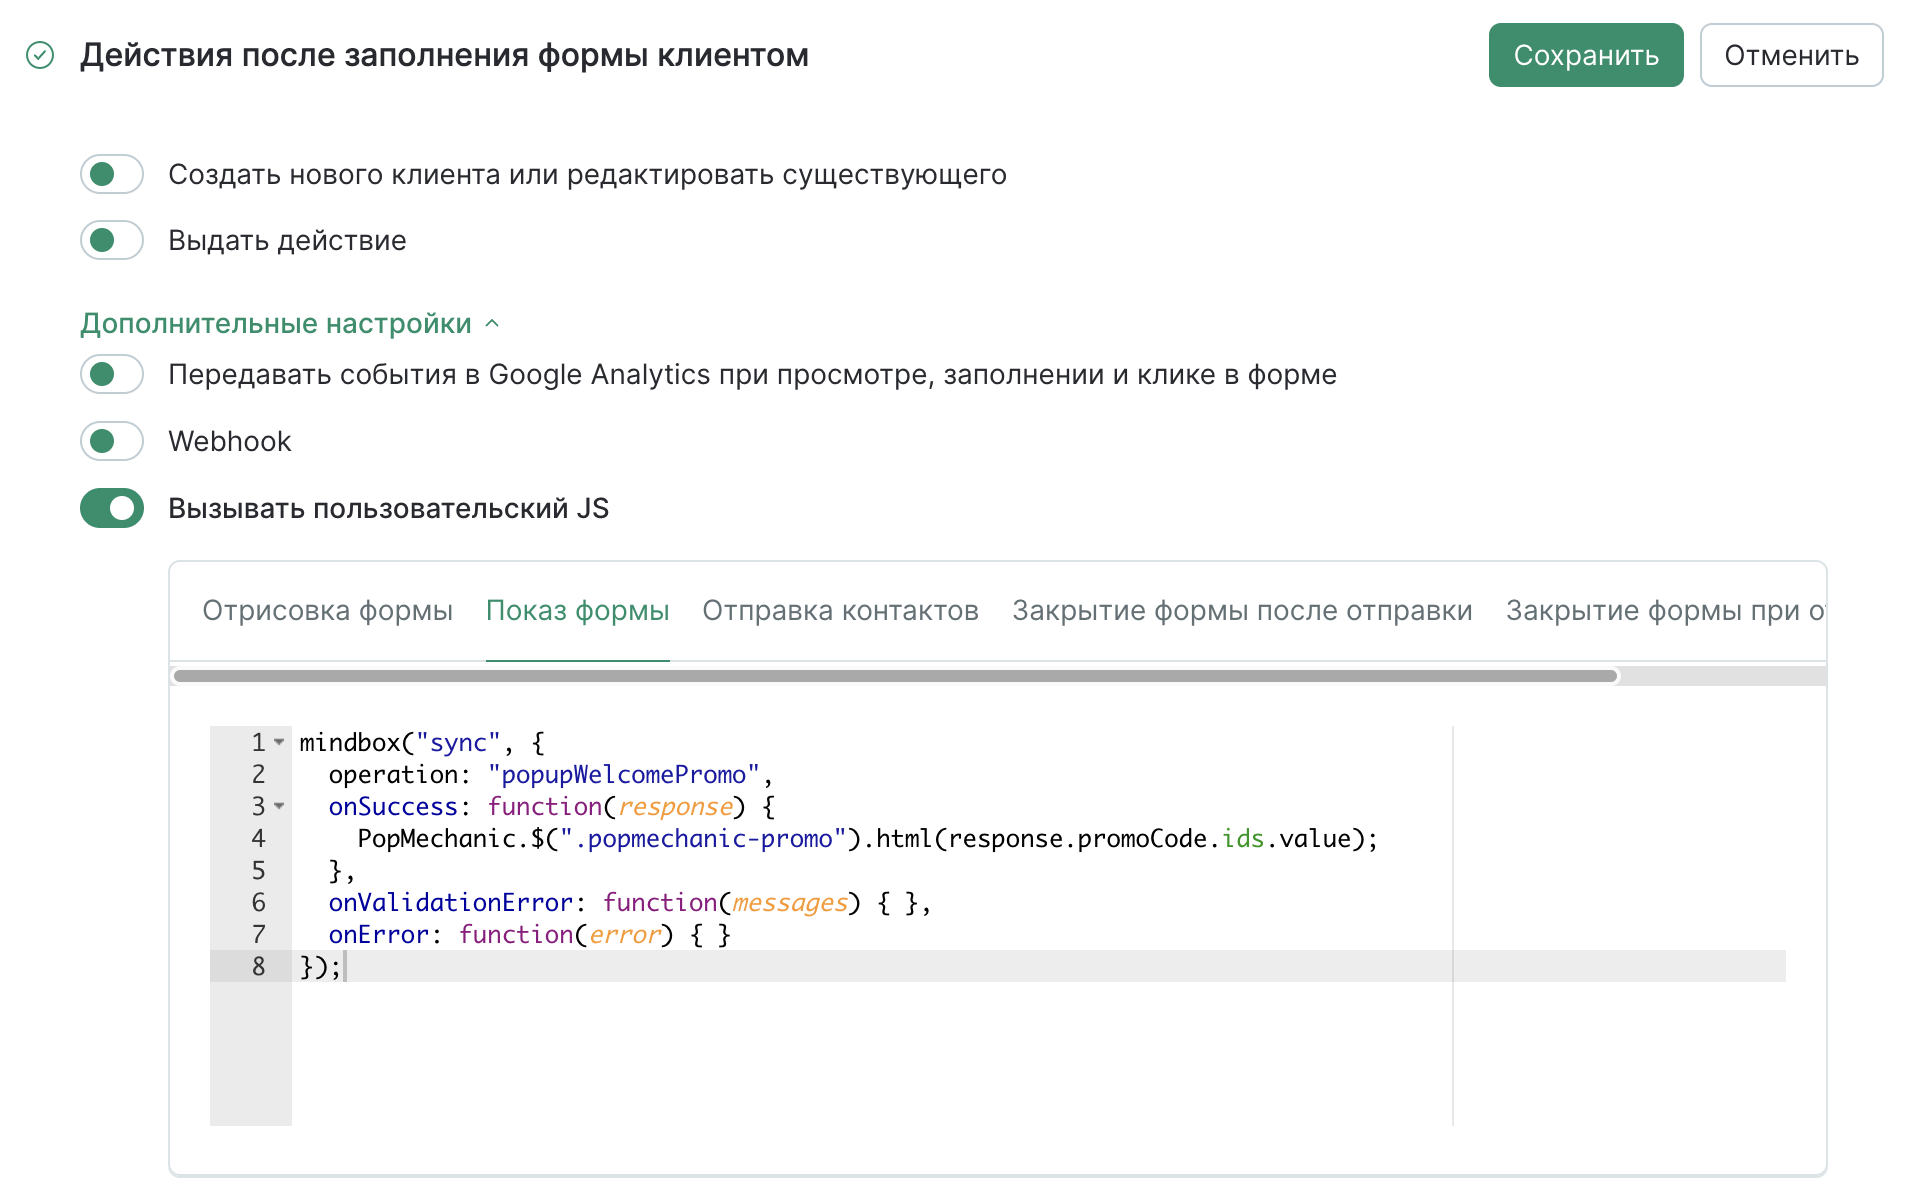Screen dimensions: 1910x1202
Task: Click the ".popmechanic-promo" selector string
Action: [703, 838]
